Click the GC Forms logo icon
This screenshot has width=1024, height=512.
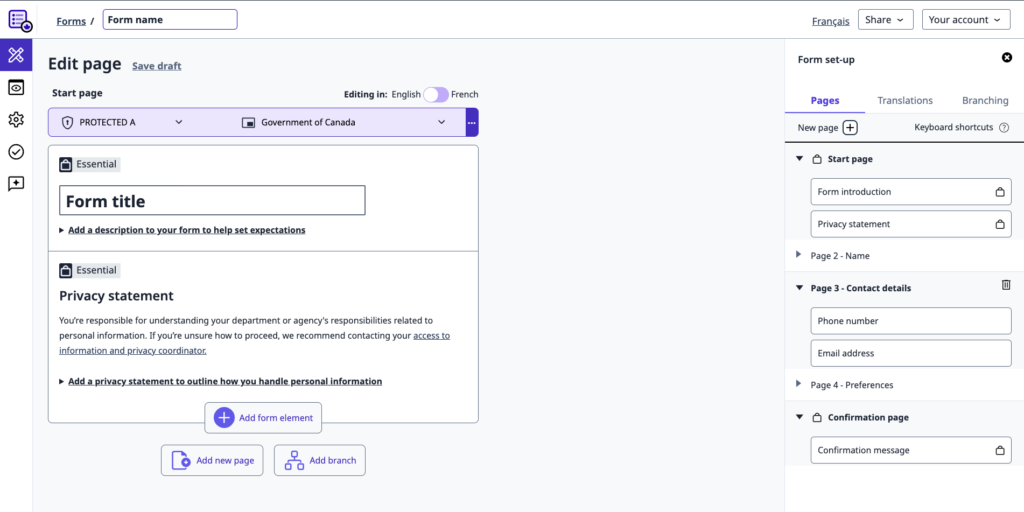pos(20,20)
